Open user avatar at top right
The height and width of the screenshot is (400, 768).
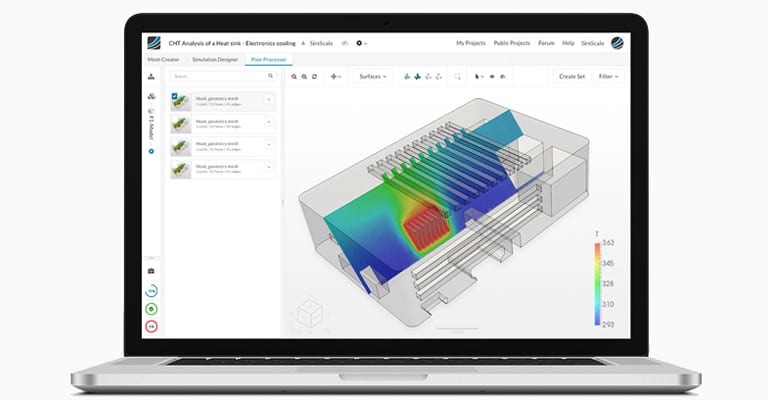coord(617,43)
